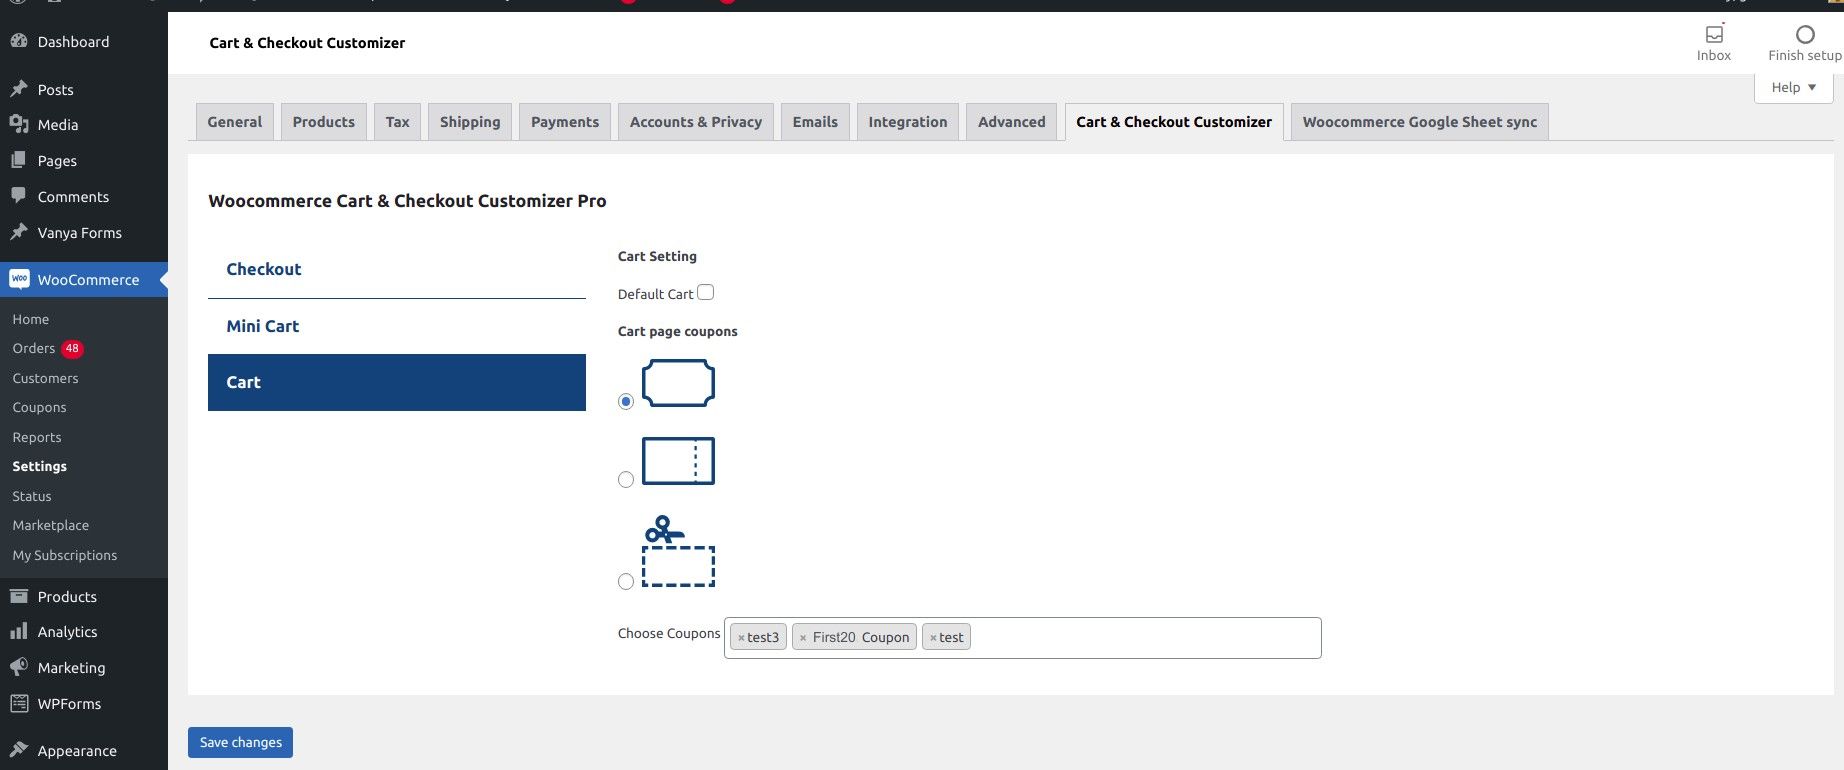1844x770 pixels.
Task: Open the Advanced tab
Action: (1012, 122)
